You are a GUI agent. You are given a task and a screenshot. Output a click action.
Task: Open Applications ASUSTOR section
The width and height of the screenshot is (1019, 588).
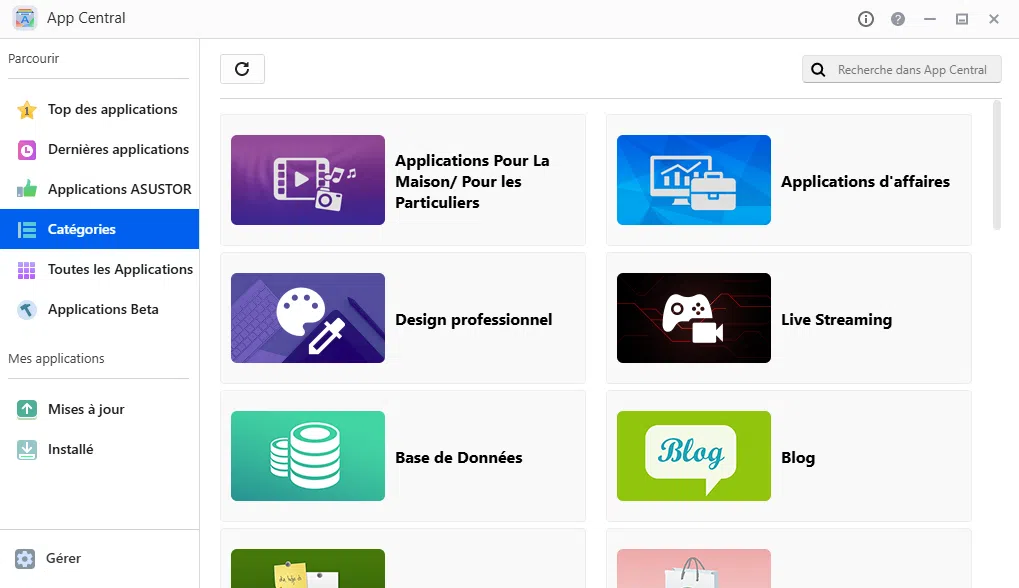(99, 189)
